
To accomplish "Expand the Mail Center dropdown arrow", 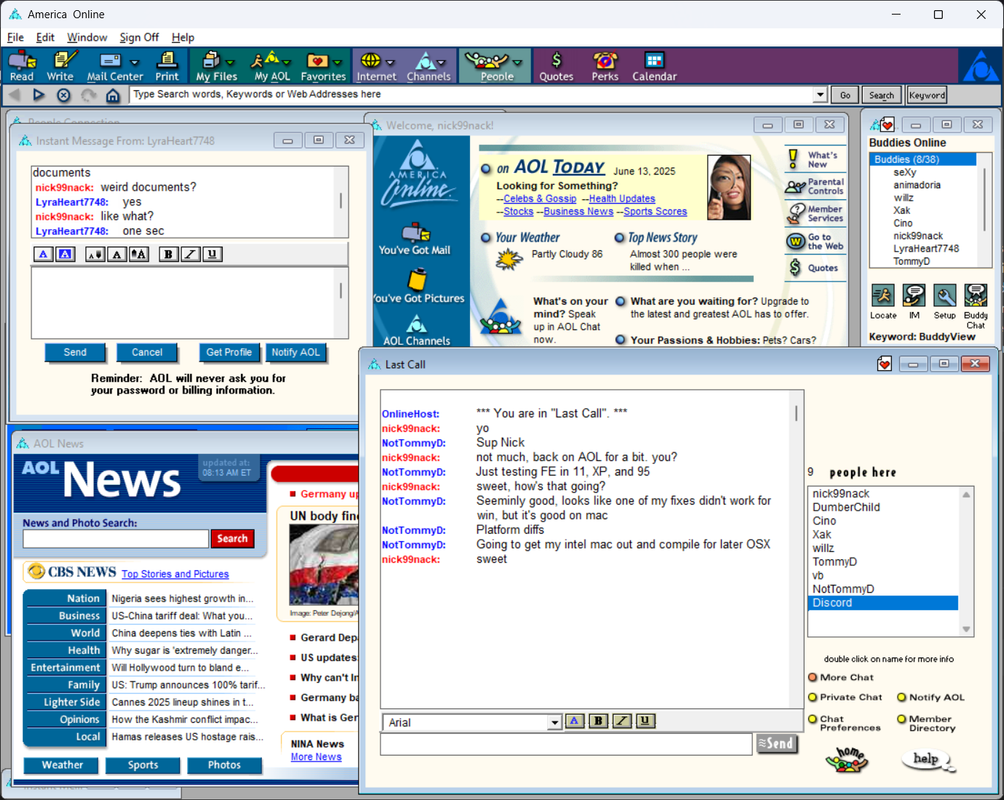I will (134, 63).
